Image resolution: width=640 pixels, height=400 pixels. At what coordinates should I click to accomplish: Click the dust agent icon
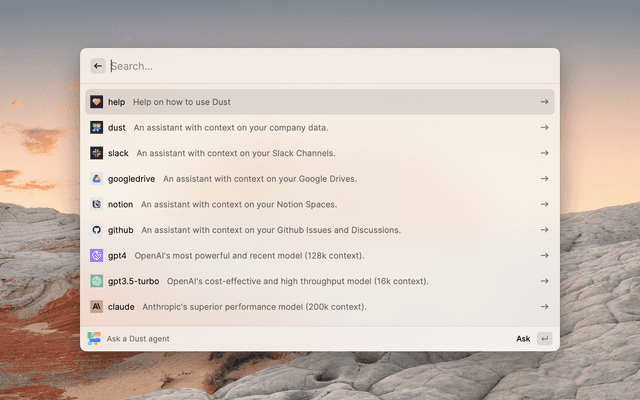(x=97, y=128)
